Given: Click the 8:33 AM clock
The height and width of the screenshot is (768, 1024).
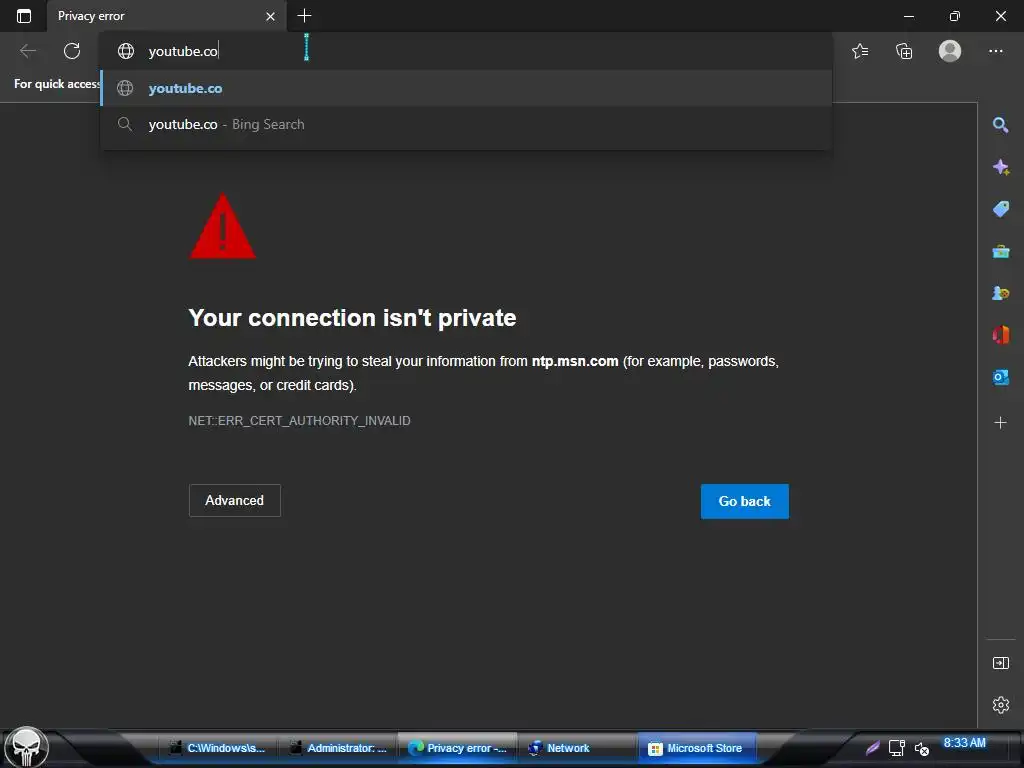Looking at the screenshot, I should tap(965, 743).
